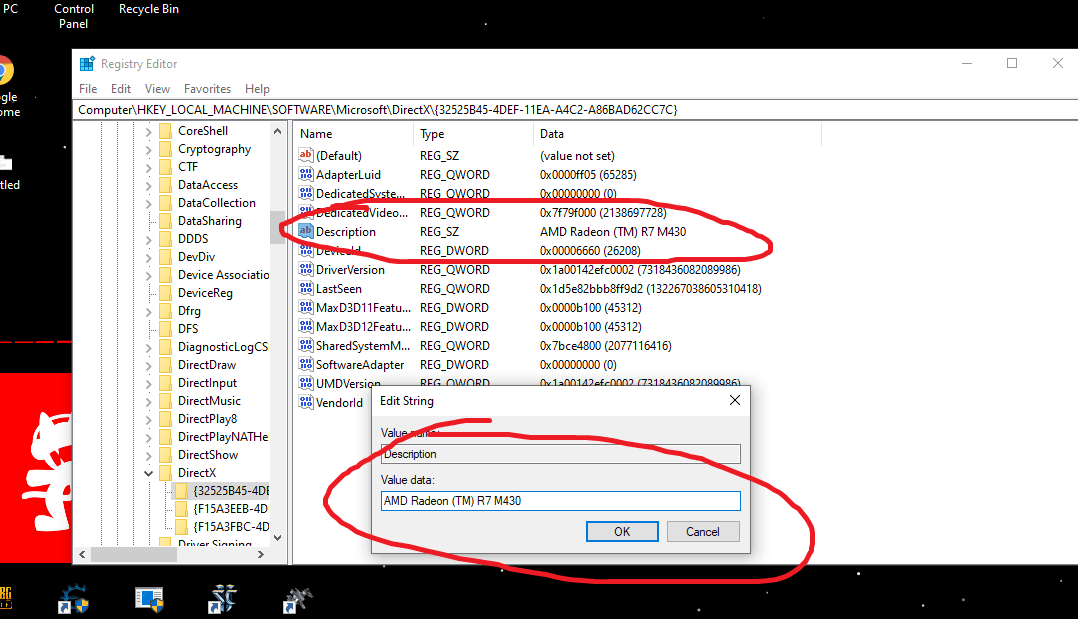Select the Device Associatio tree item
Screen dimensions: 1078x619
point(223,275)
